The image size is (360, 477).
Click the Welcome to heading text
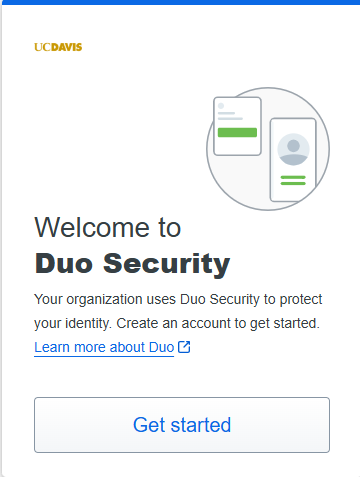pyautogui.click(x=108, y=227)
